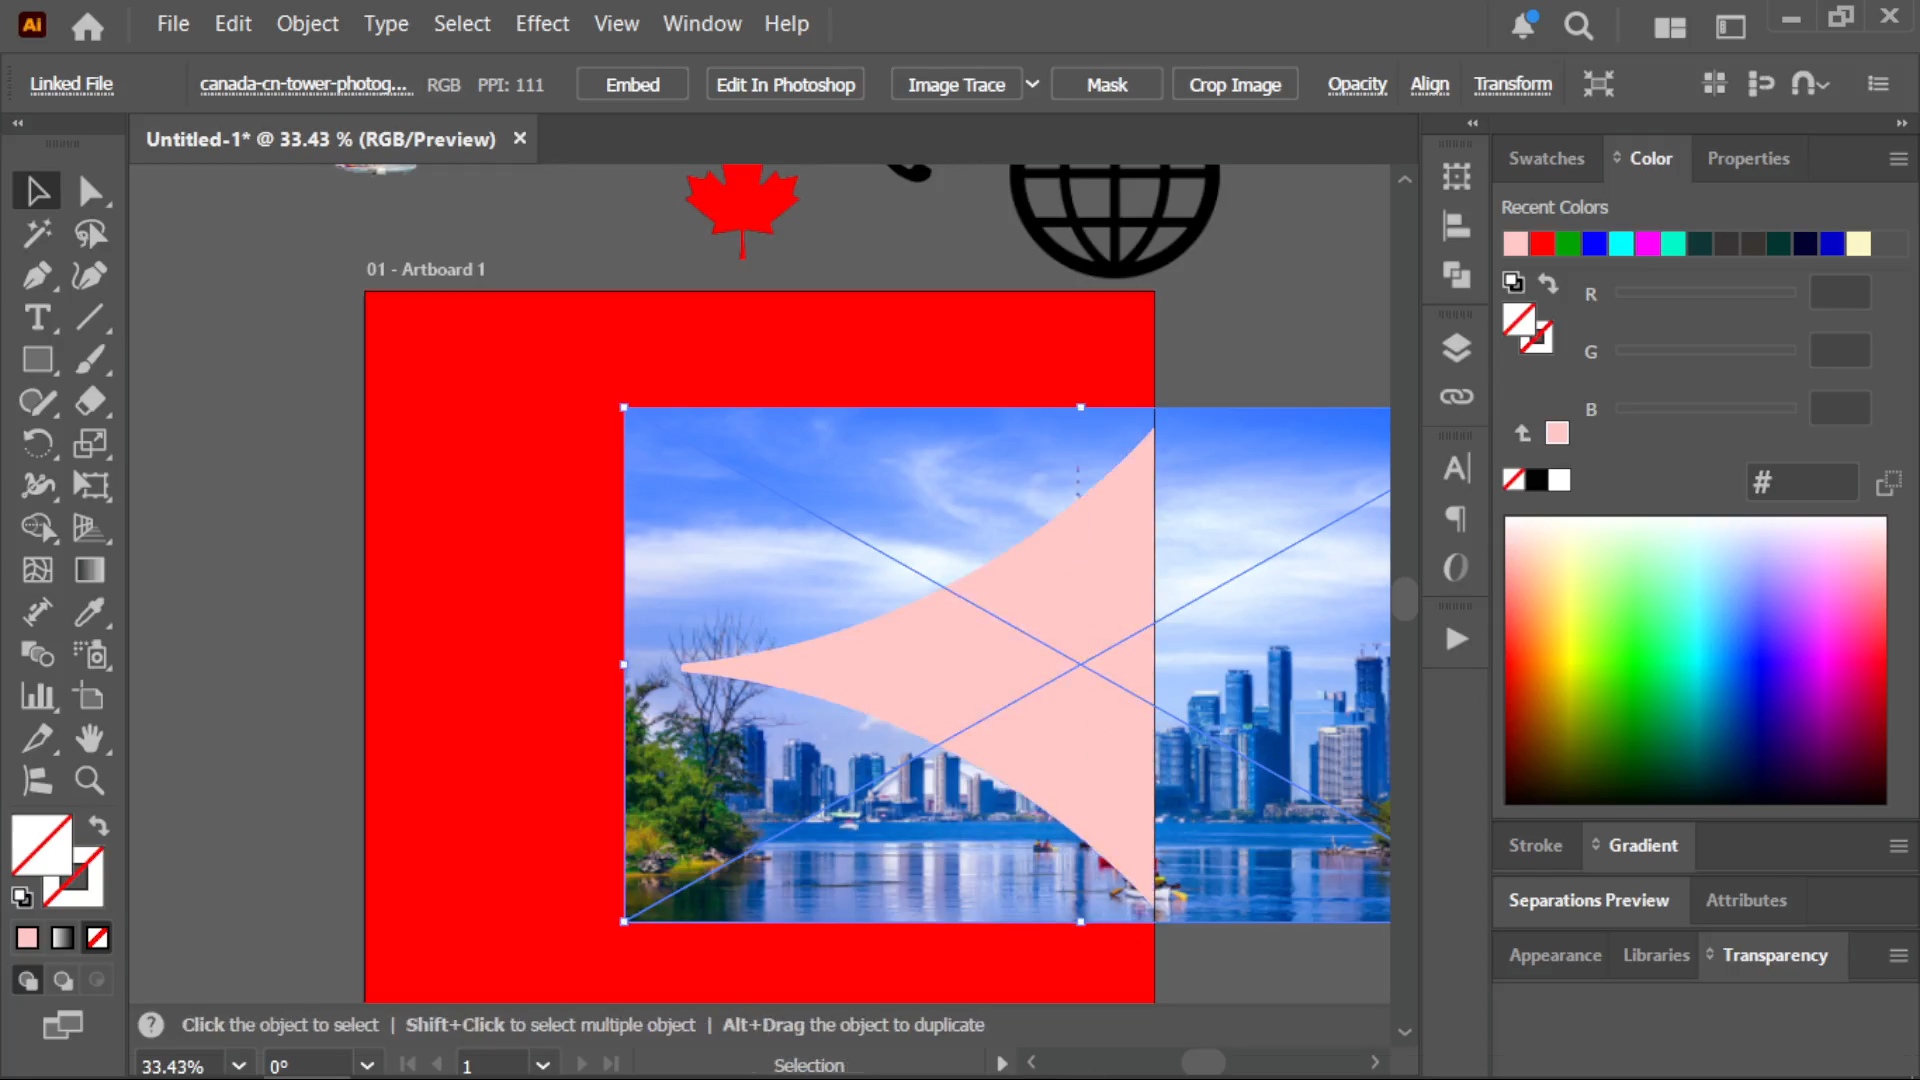Select the Scale tool

coord(90,444)
